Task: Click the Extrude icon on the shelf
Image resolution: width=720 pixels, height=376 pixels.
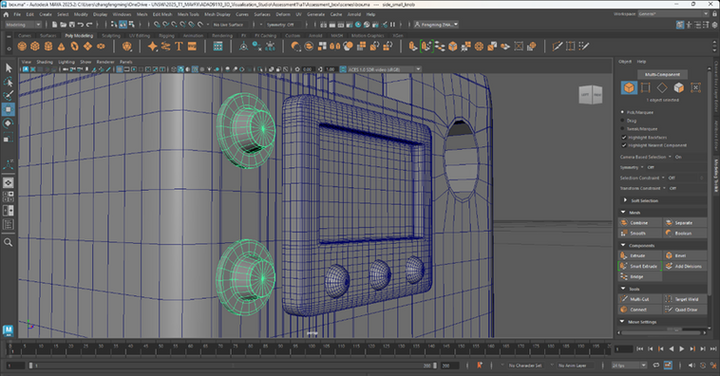Action: tap(413, 46)
